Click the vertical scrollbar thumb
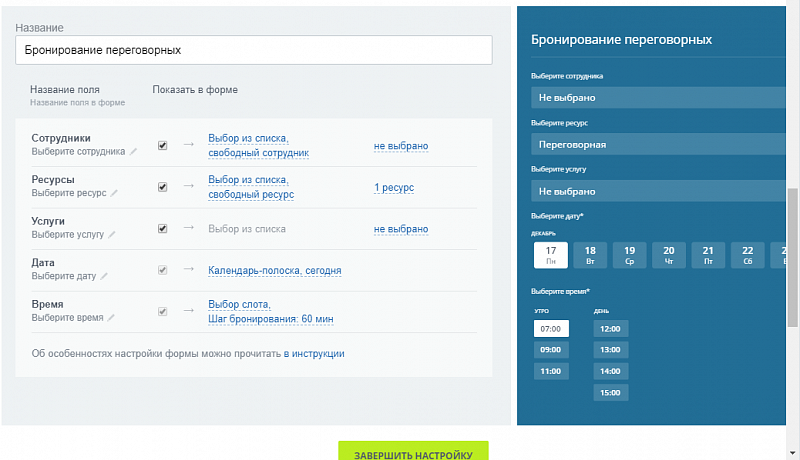 click(x=792, y=258)
